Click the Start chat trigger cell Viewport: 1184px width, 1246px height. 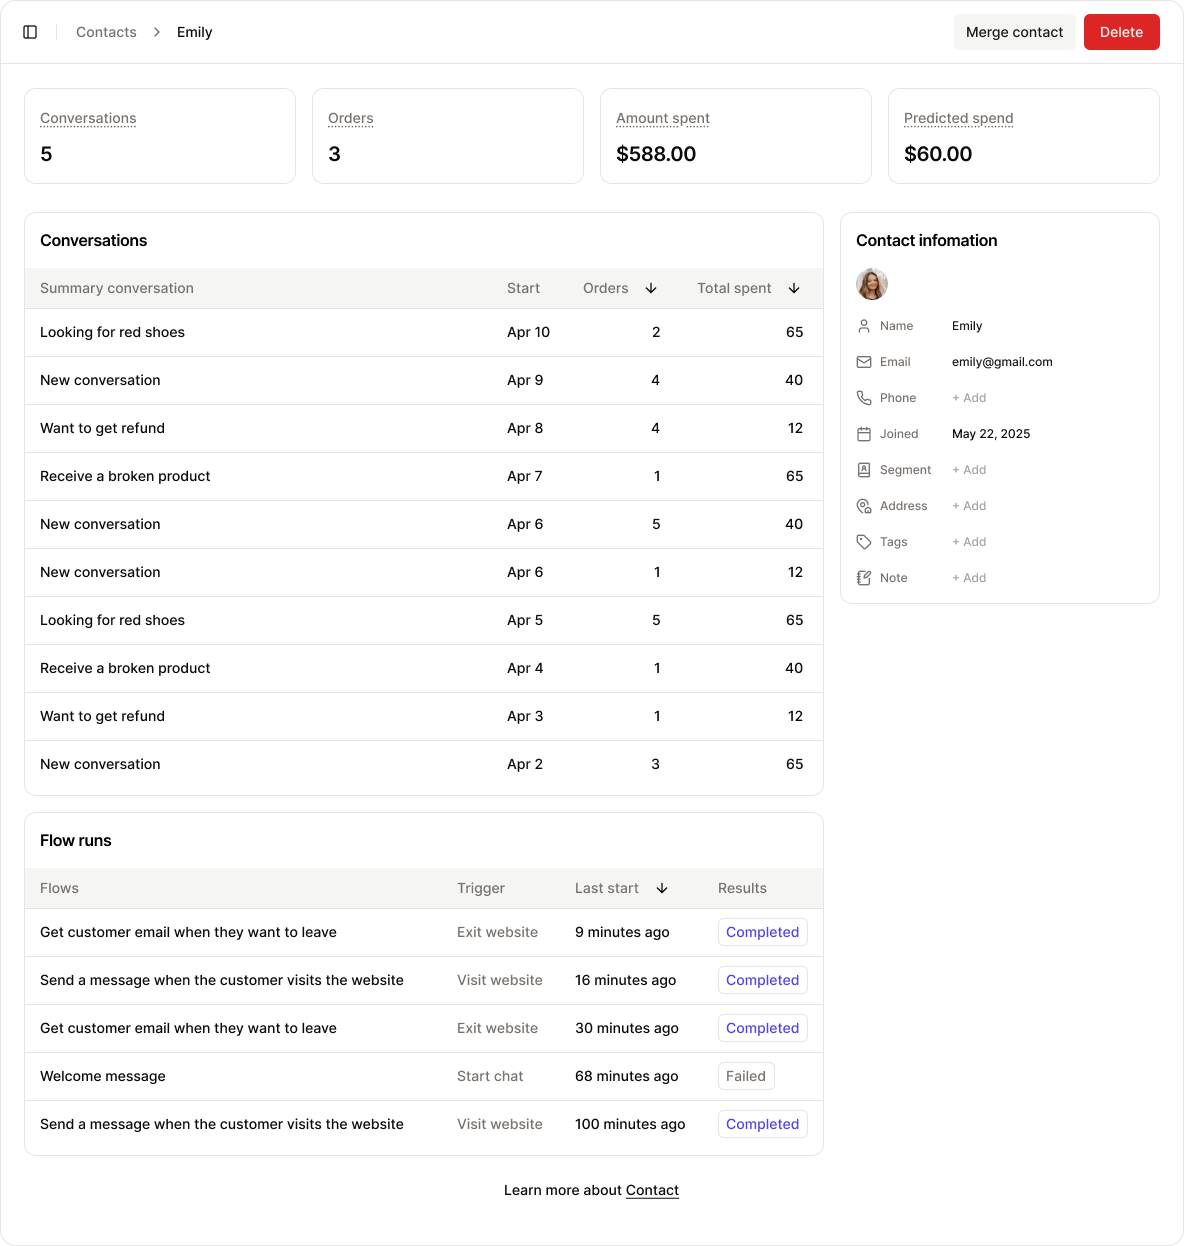490,1076
